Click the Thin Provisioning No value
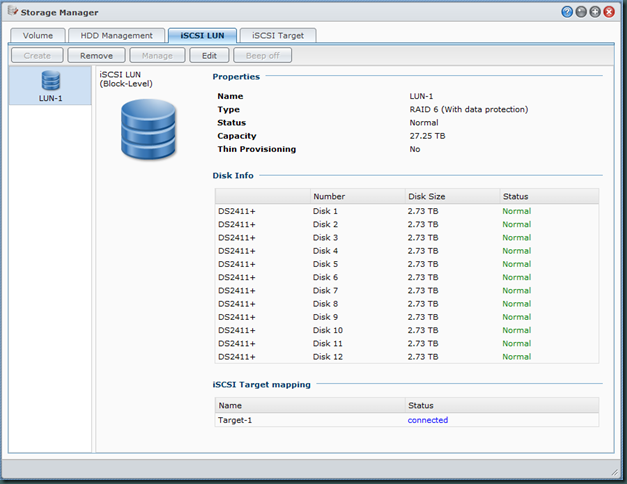 click(415, 149)
